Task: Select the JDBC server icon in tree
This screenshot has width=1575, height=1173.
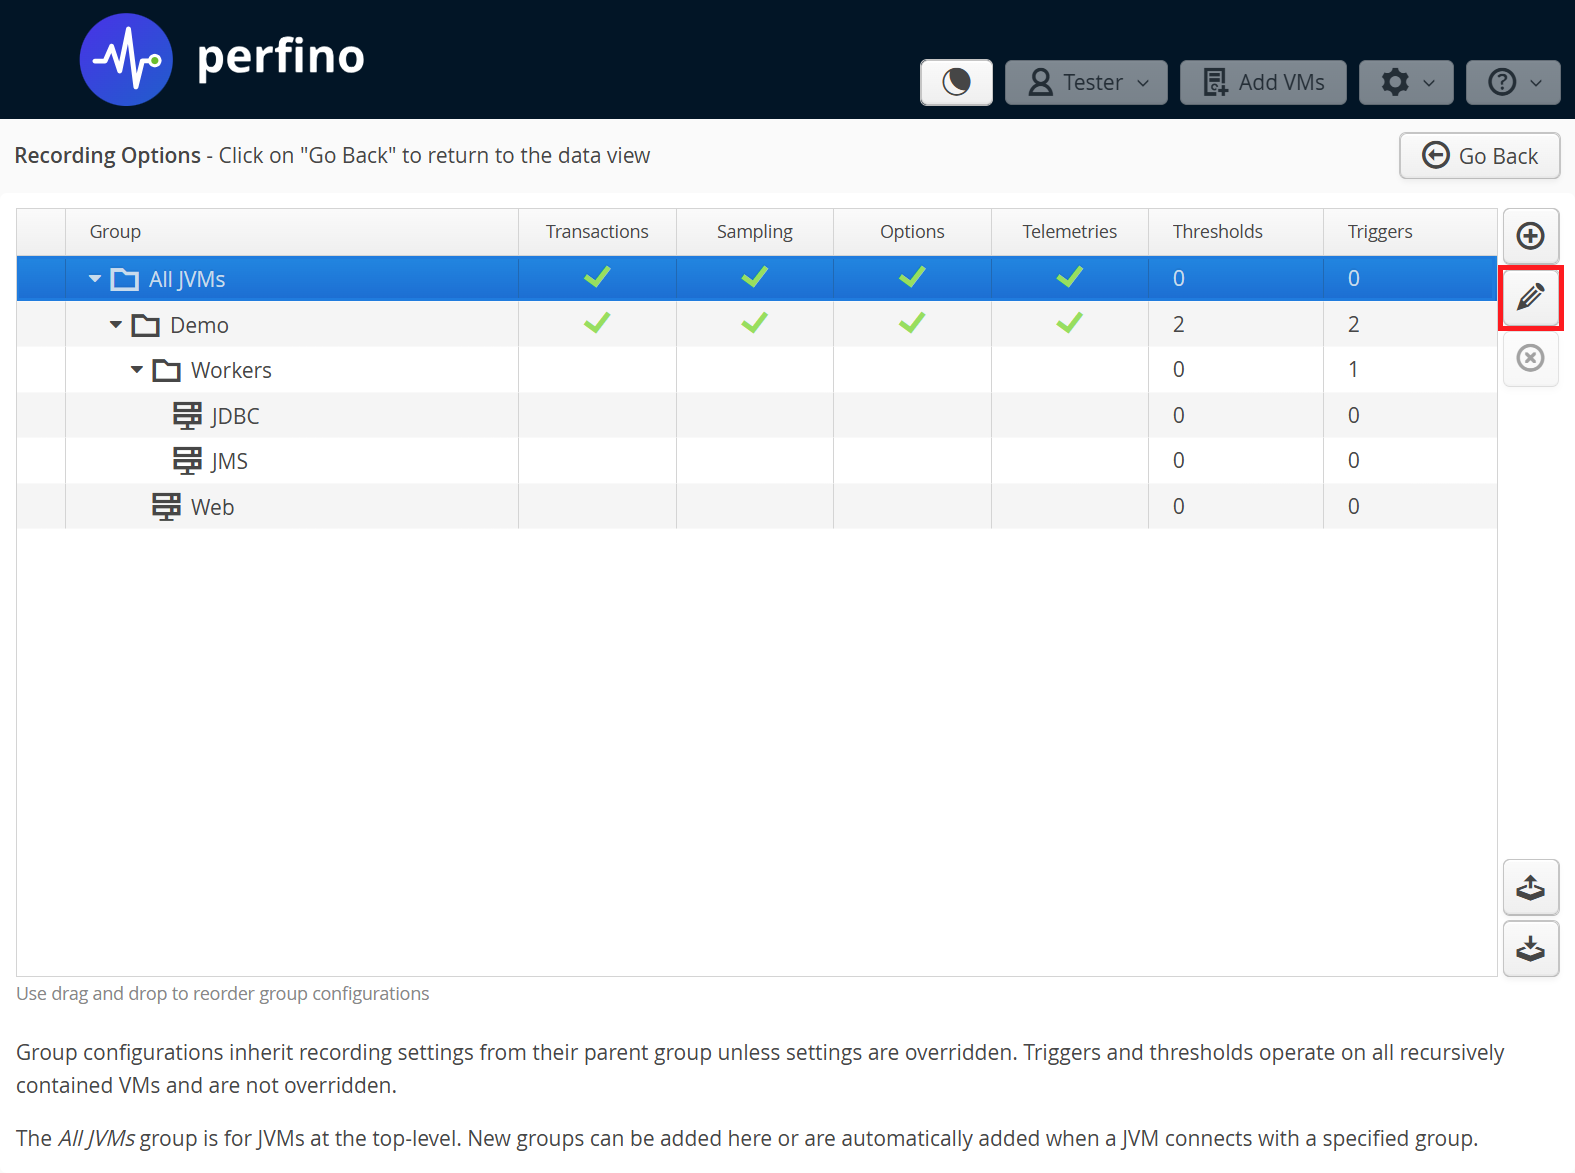Action: [187, 415]
